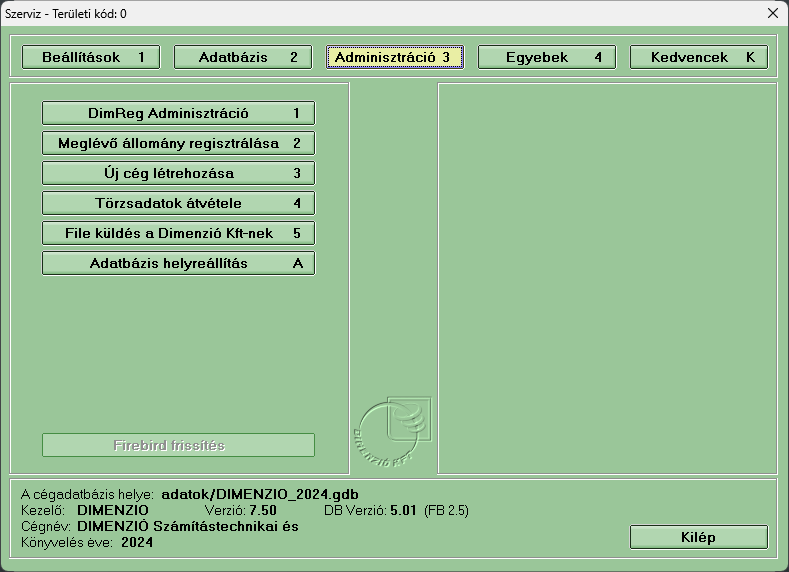Viewport: 789px width, 572px height.
Task: Launch DimReg Adminisztráció
Action: tap(179, 113)
